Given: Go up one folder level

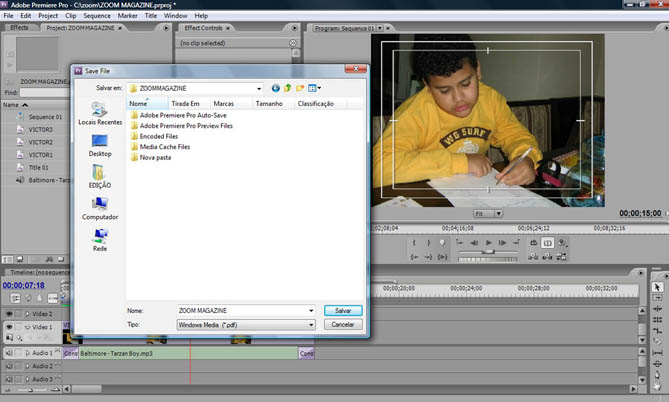Looking at the screenshot, I should [287, 88].
